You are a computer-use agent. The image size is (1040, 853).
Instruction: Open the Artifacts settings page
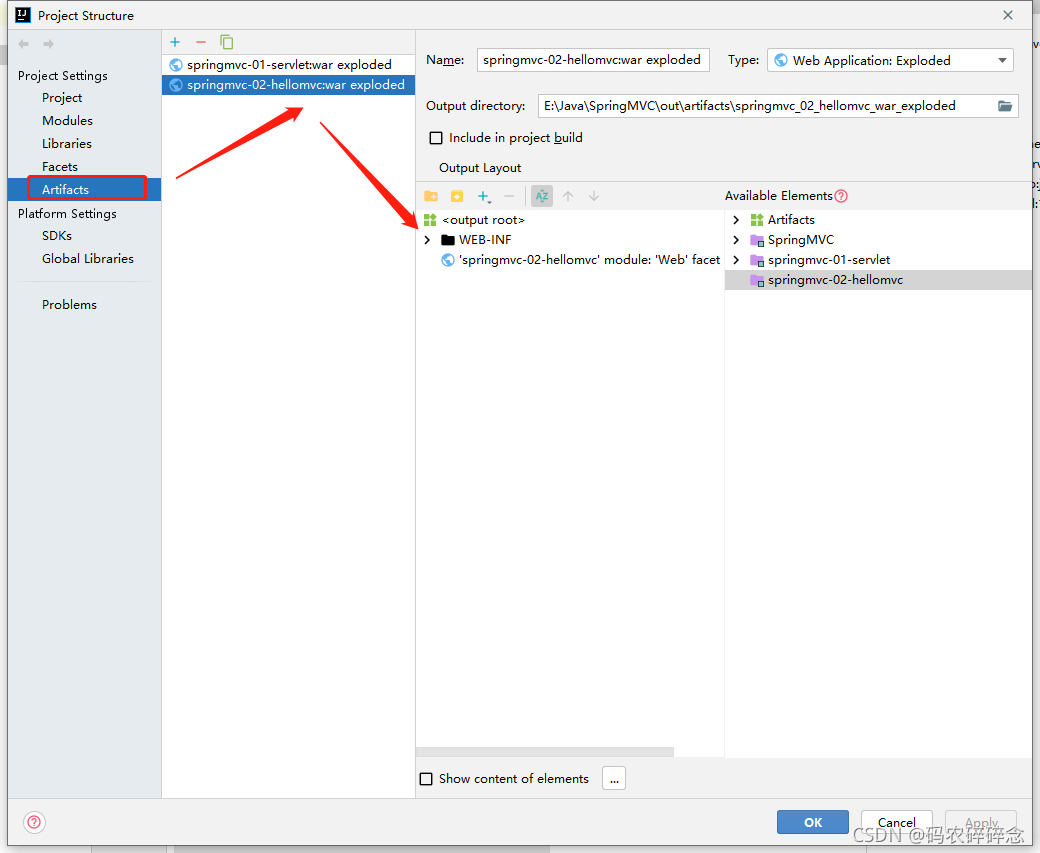click(84, 189)
